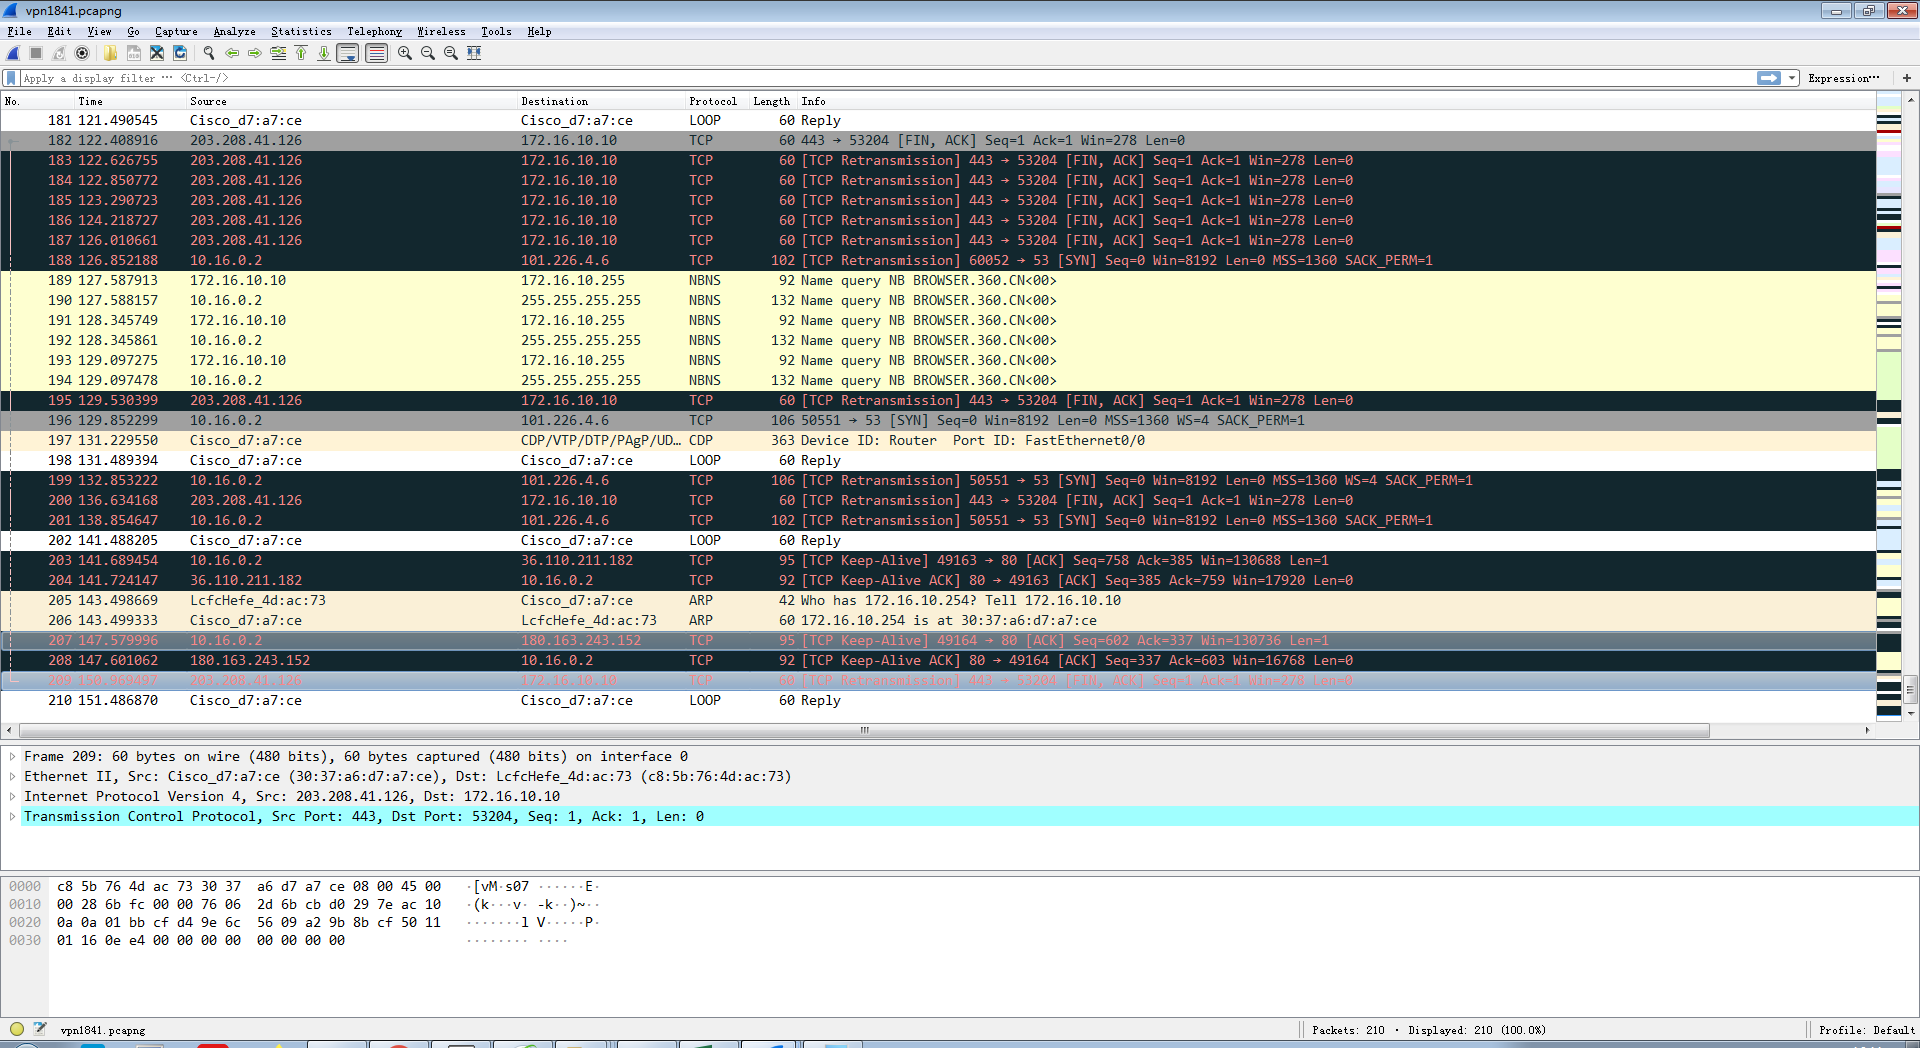Click the Expression… button

click(x=1843, y=78)
